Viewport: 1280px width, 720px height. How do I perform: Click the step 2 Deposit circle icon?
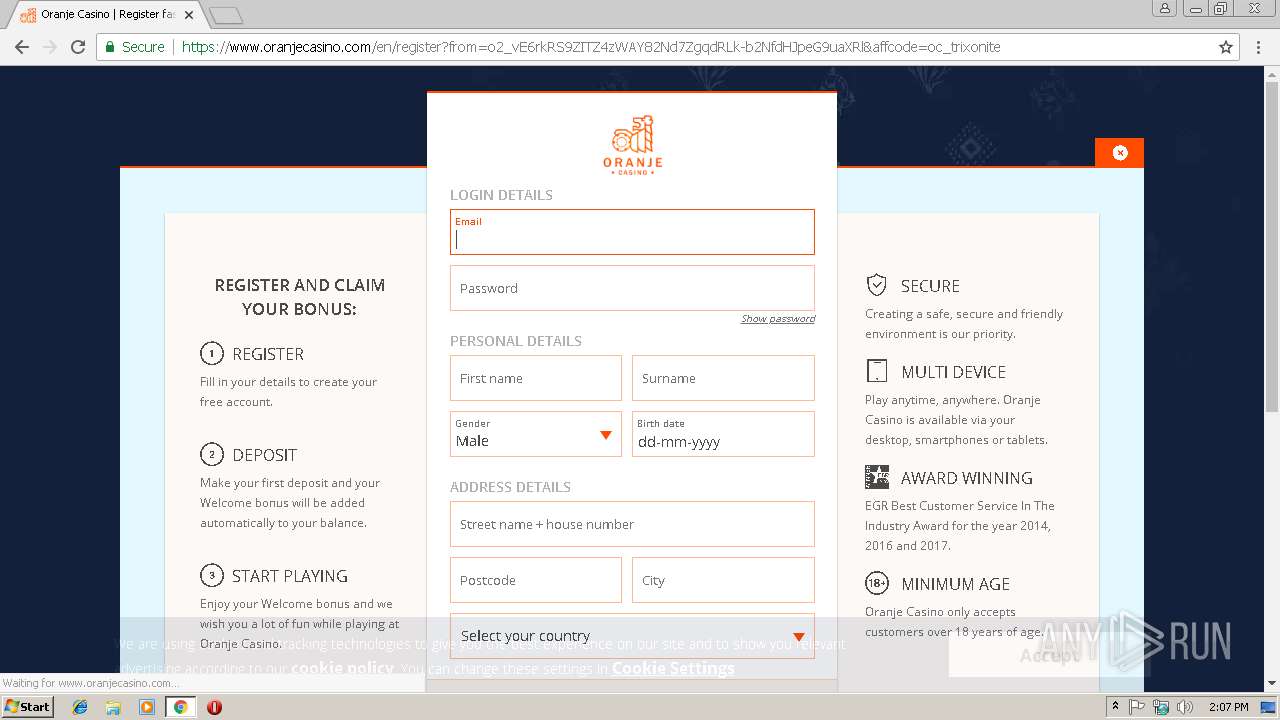[x=211, y=454]
